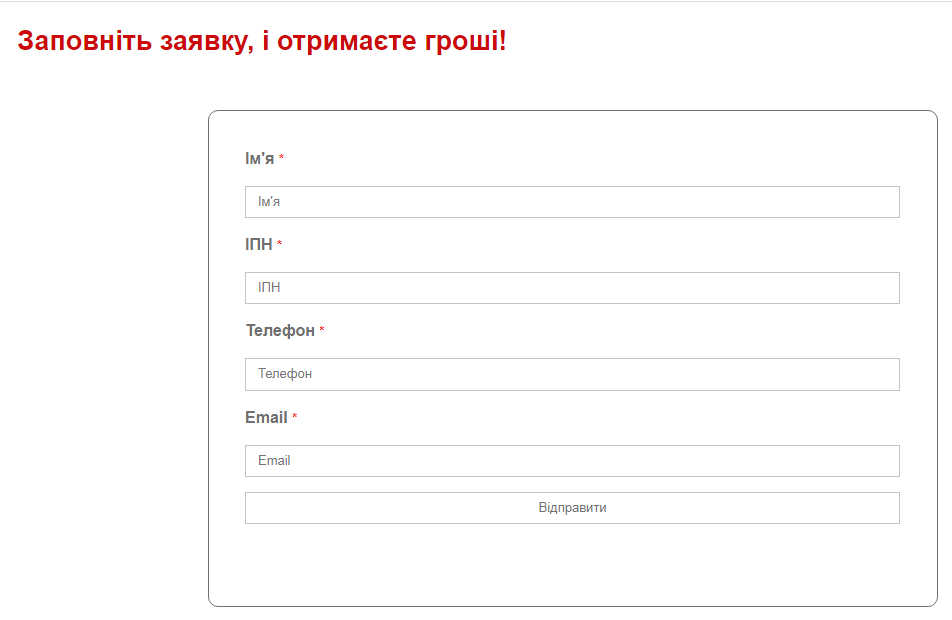Click the Email field label

point(266,417)
